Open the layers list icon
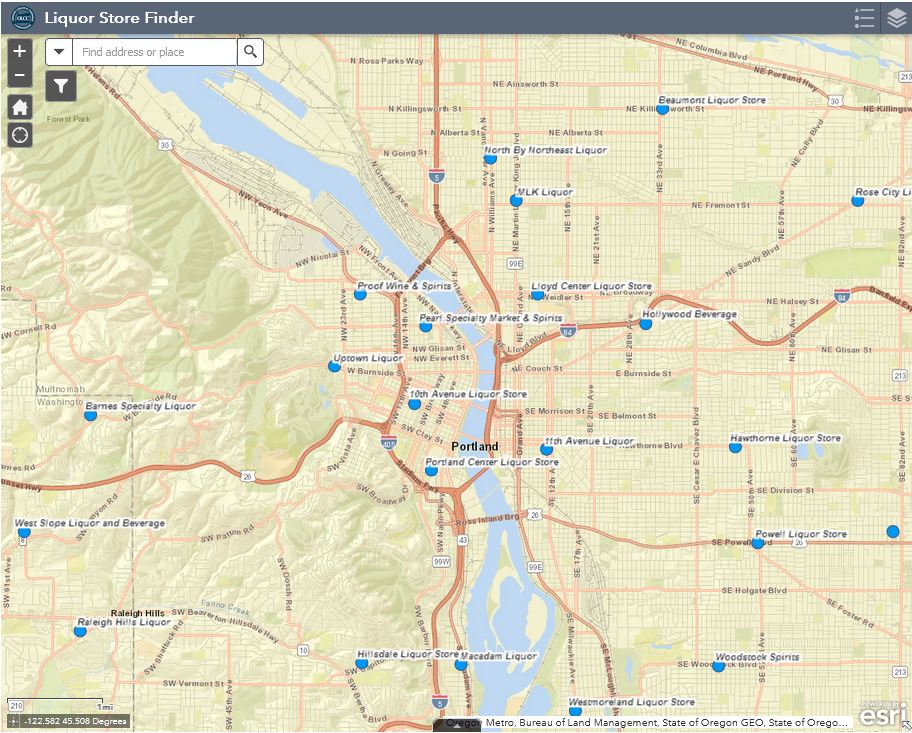The width and height of the screenshot is (912, 733). tap(896, 18)
